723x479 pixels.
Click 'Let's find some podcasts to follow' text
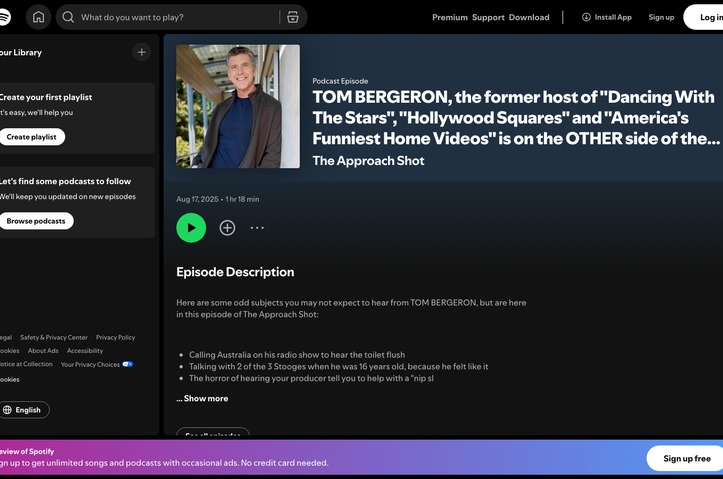[65, 181]
